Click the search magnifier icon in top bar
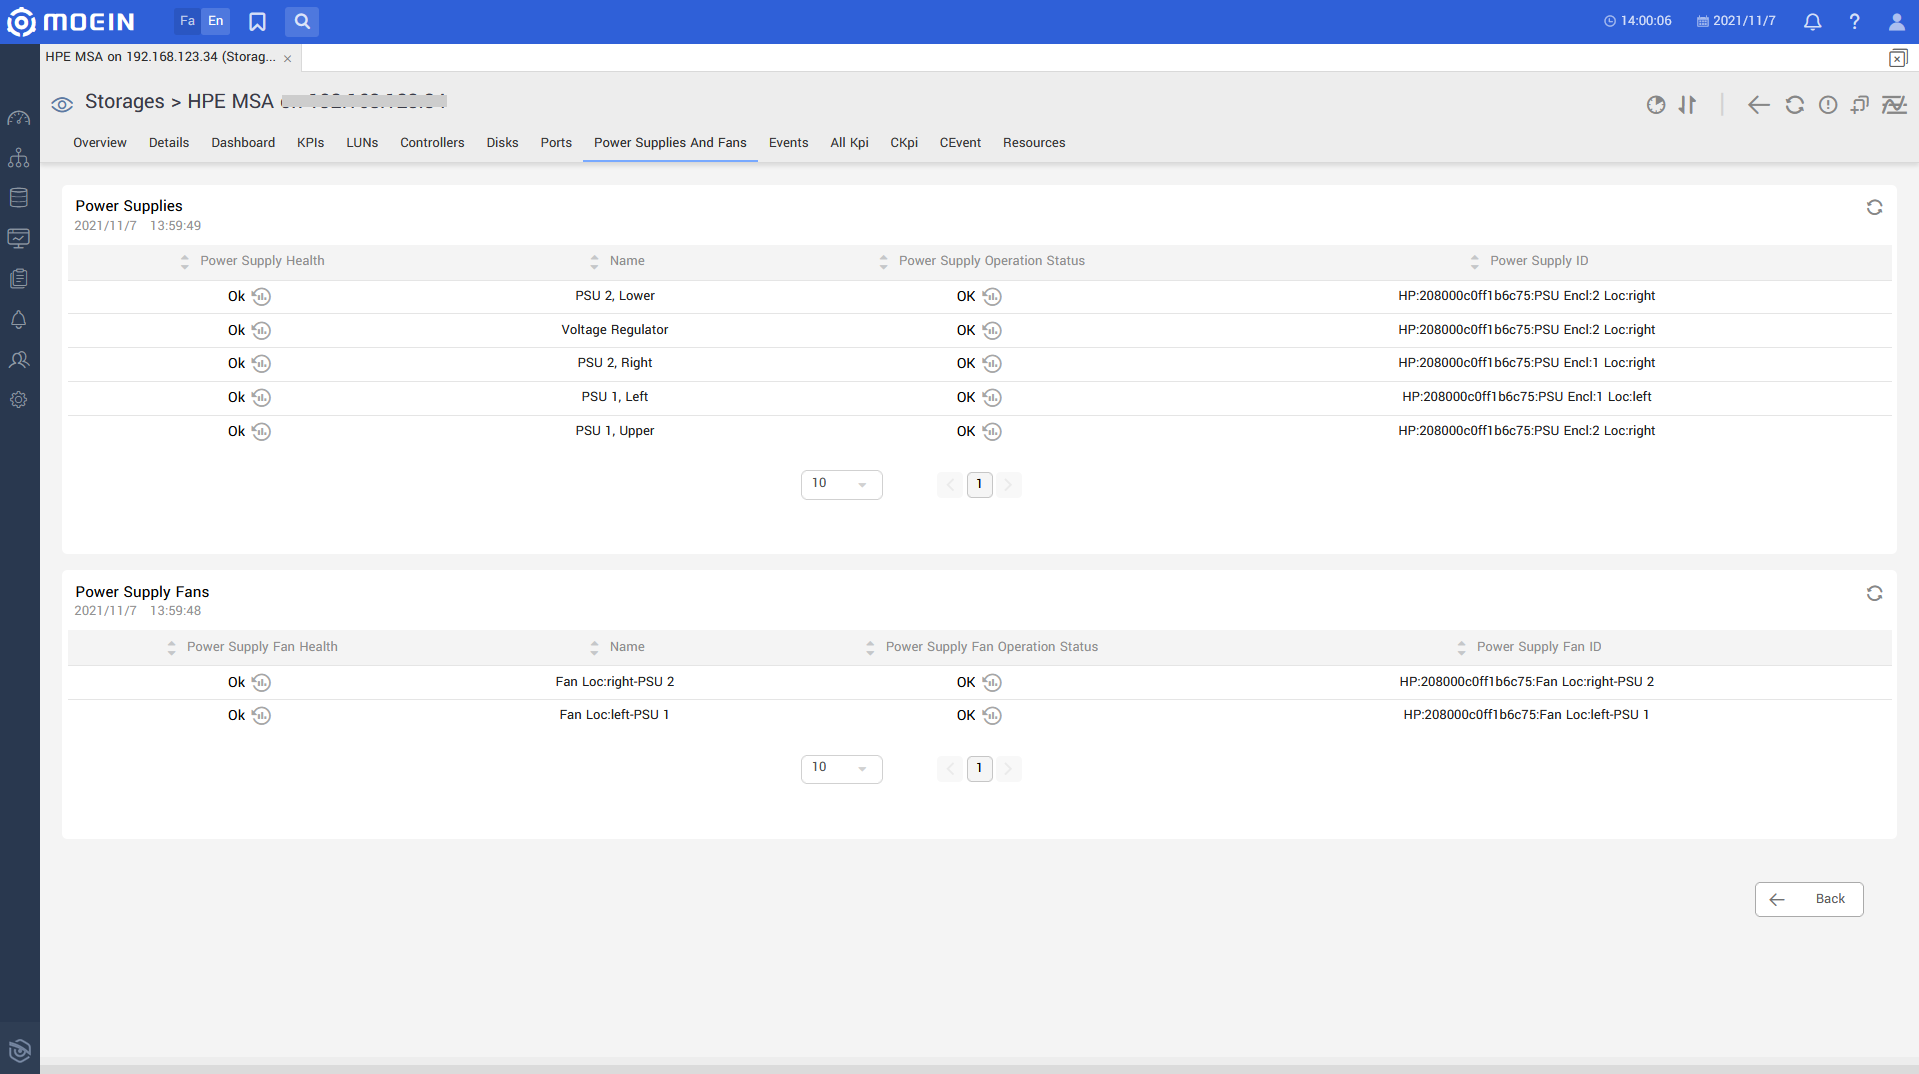 click(302, 21)
